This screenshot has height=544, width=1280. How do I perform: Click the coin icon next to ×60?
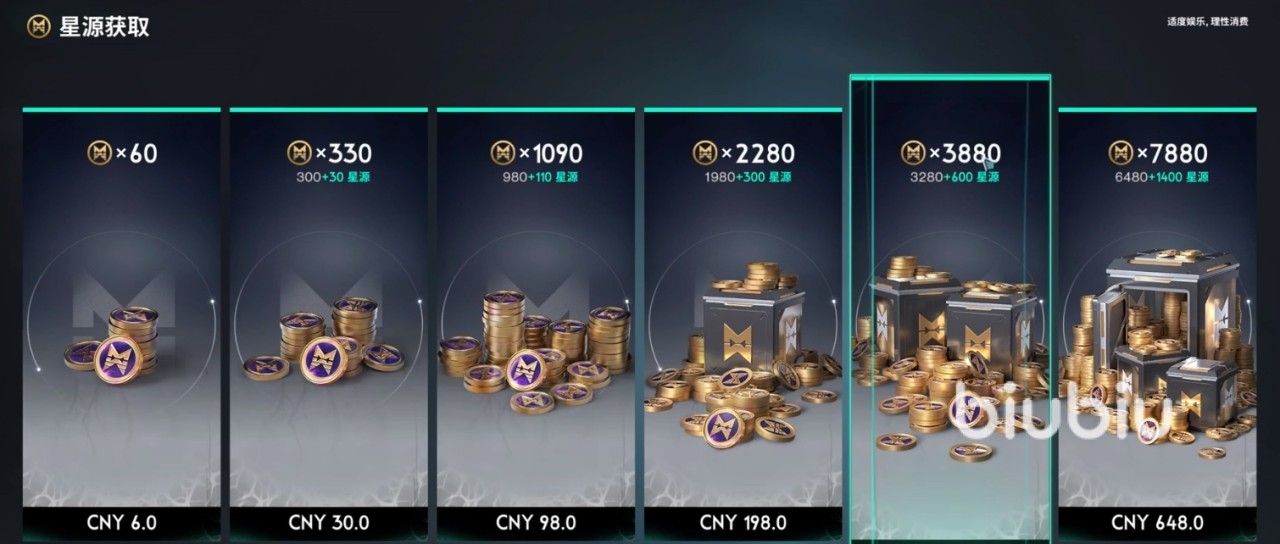(x=100, y=153)
